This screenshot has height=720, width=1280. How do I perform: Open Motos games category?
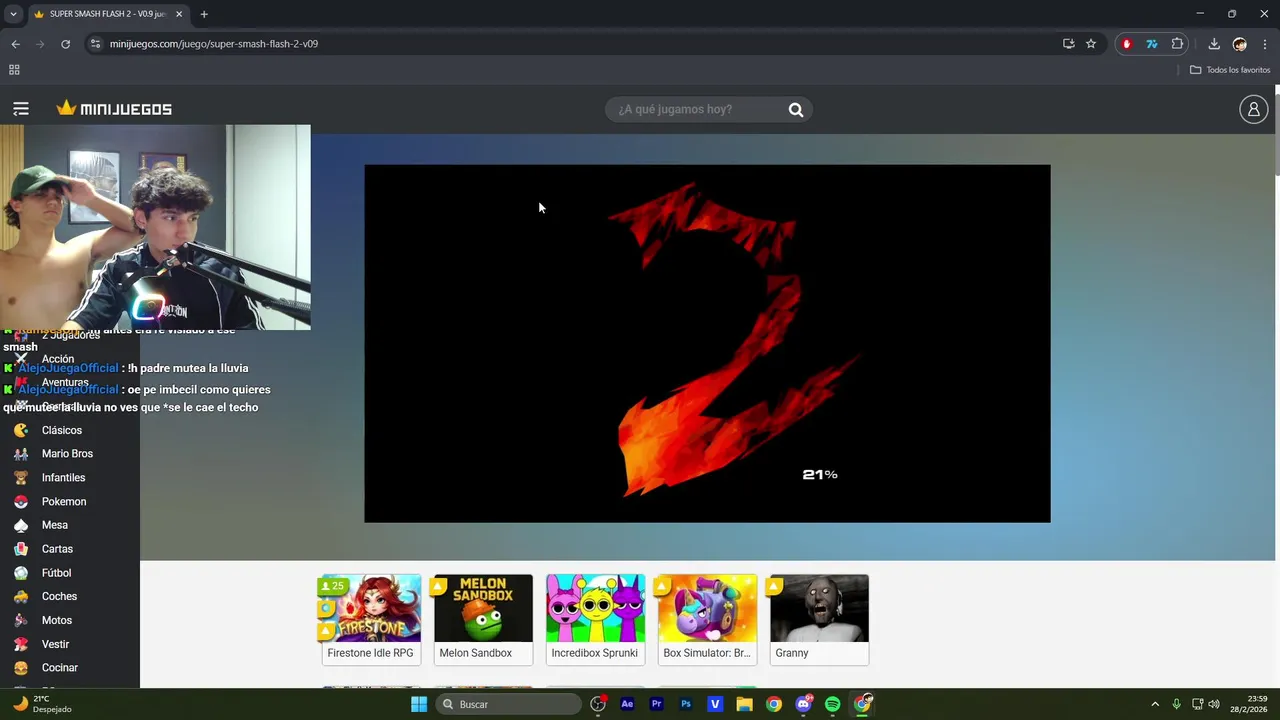57,620
